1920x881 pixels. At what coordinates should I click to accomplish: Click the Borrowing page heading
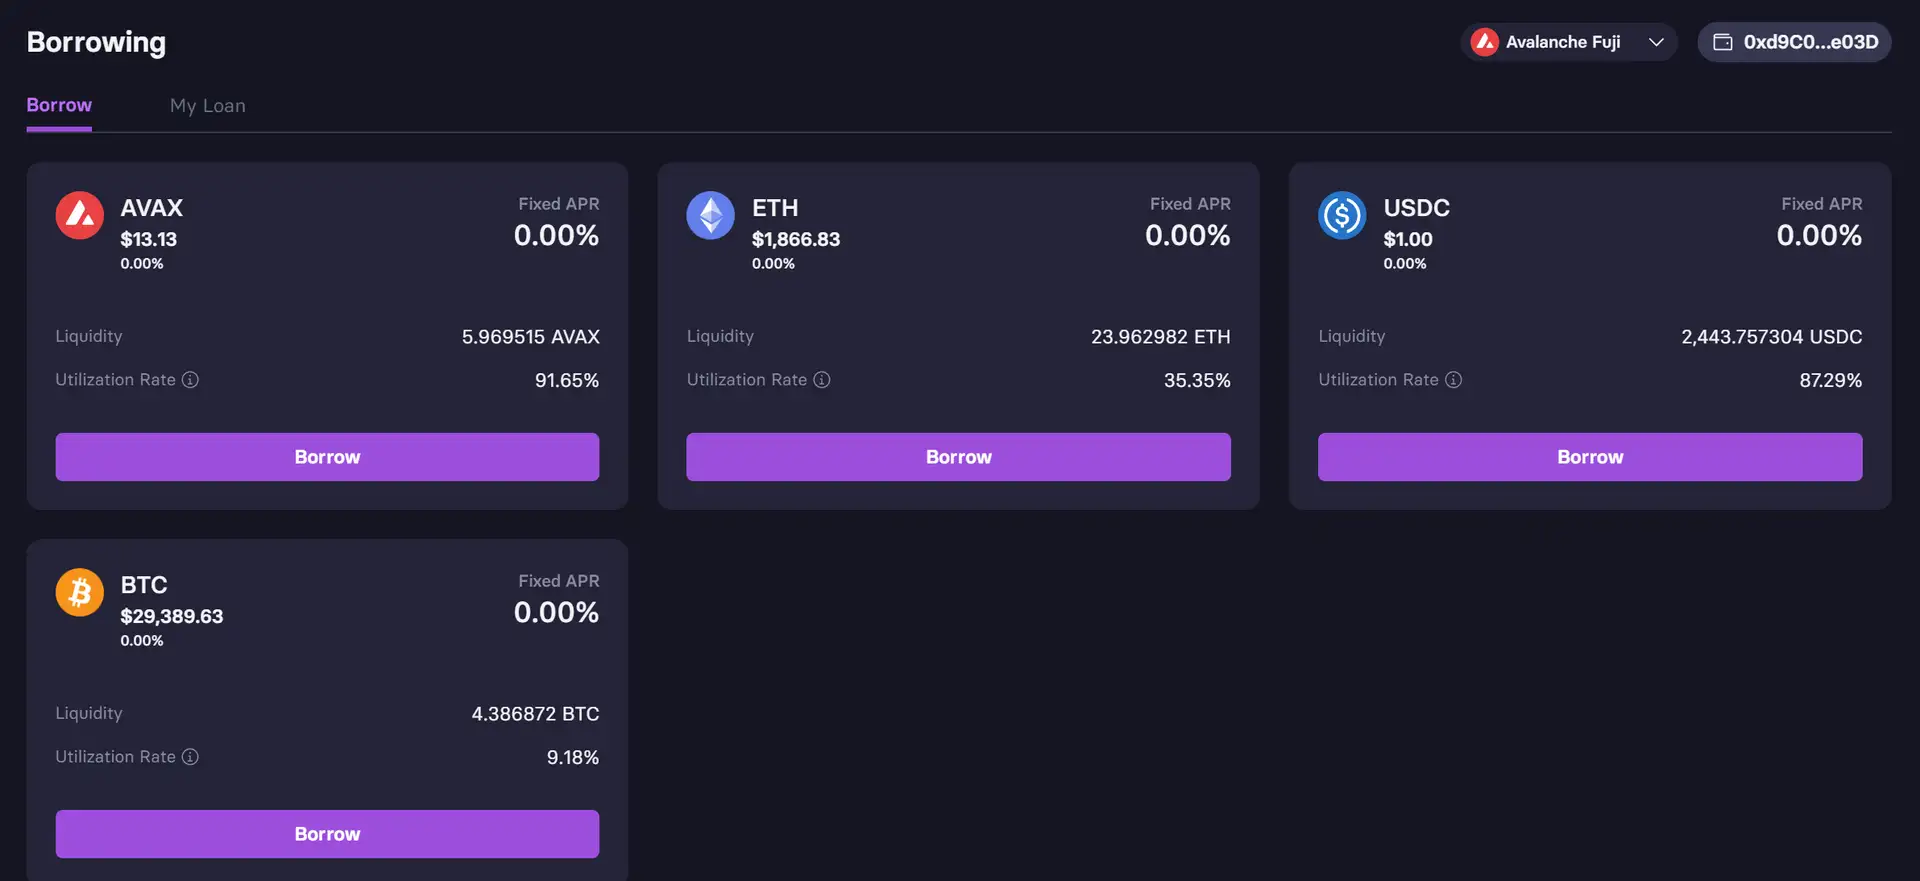tap(96, 42)
